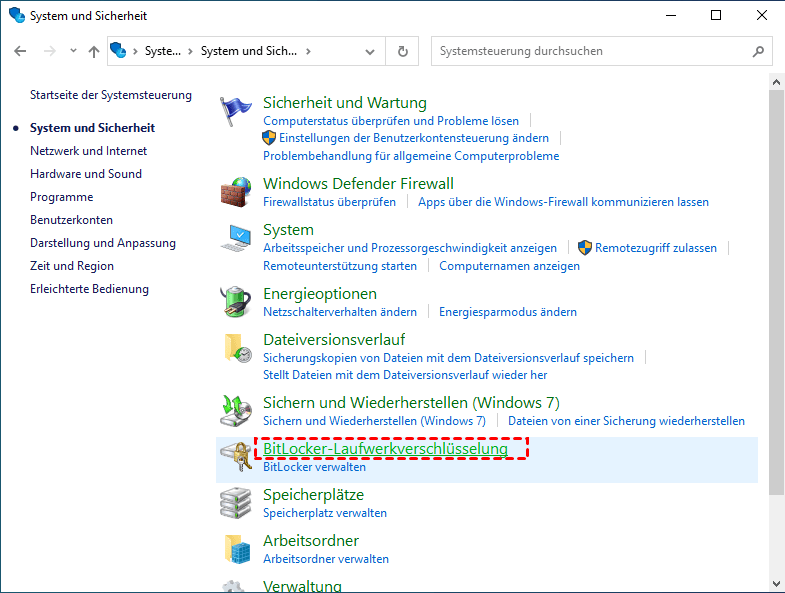Open Zeit und Region category
Screen dimensions: 785x593
pyautogui.click(x=72, y=266)
